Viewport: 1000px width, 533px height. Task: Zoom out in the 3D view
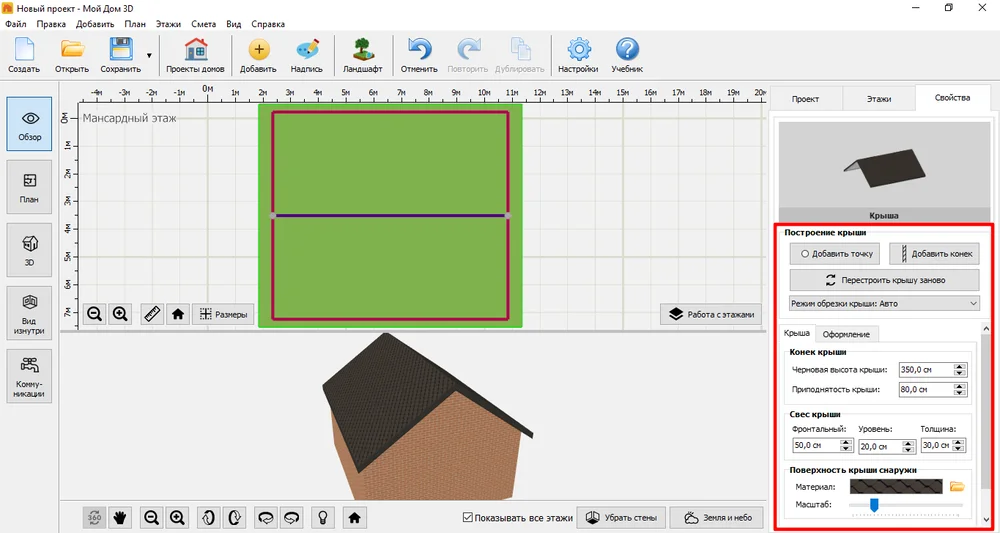[152, 517]
